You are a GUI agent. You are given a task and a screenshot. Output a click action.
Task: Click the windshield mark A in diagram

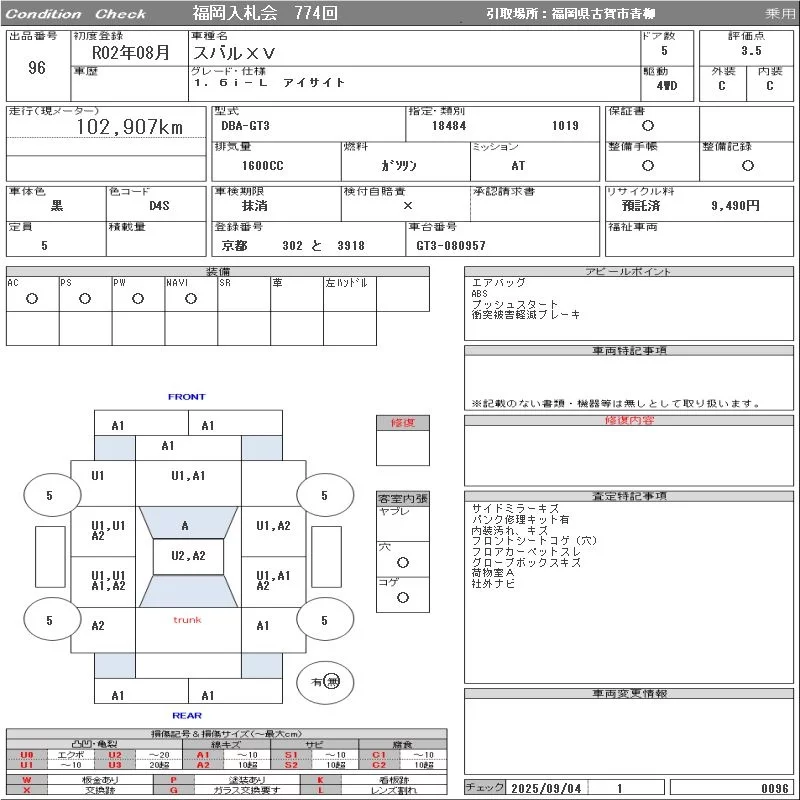[x=185, y=526]
